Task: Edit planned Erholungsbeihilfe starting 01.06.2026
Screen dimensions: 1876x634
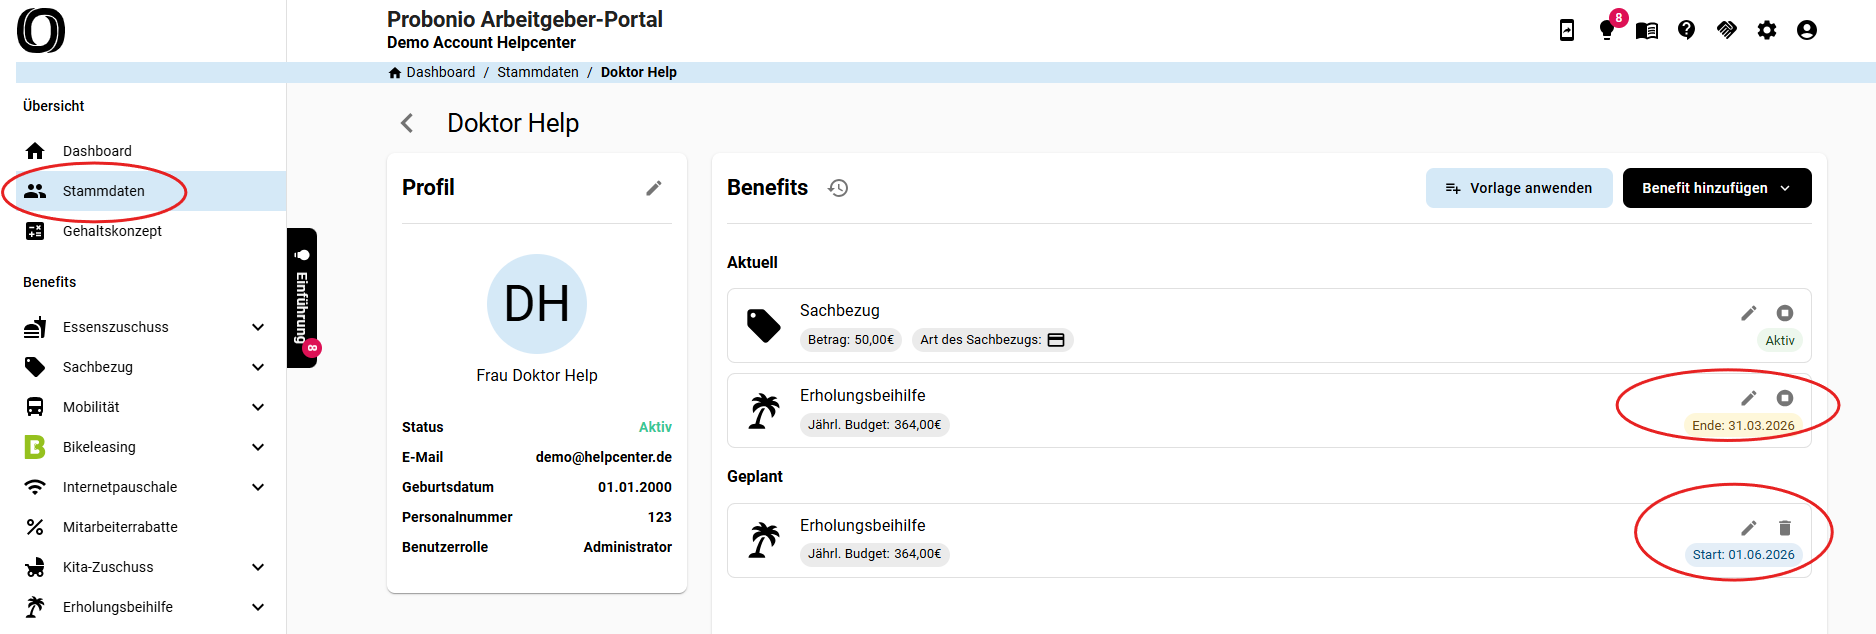Action: (x=1749, y=528)
